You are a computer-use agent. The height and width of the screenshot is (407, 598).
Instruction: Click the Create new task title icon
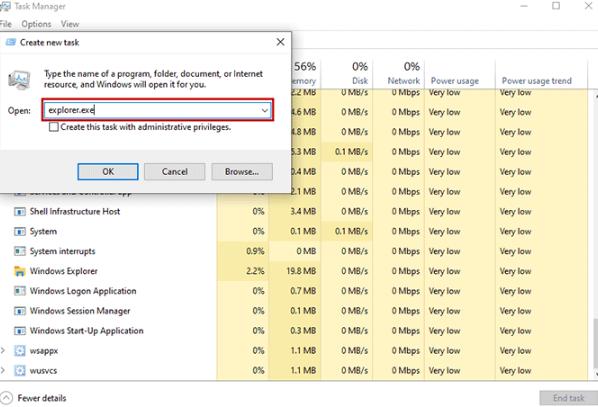11,42
